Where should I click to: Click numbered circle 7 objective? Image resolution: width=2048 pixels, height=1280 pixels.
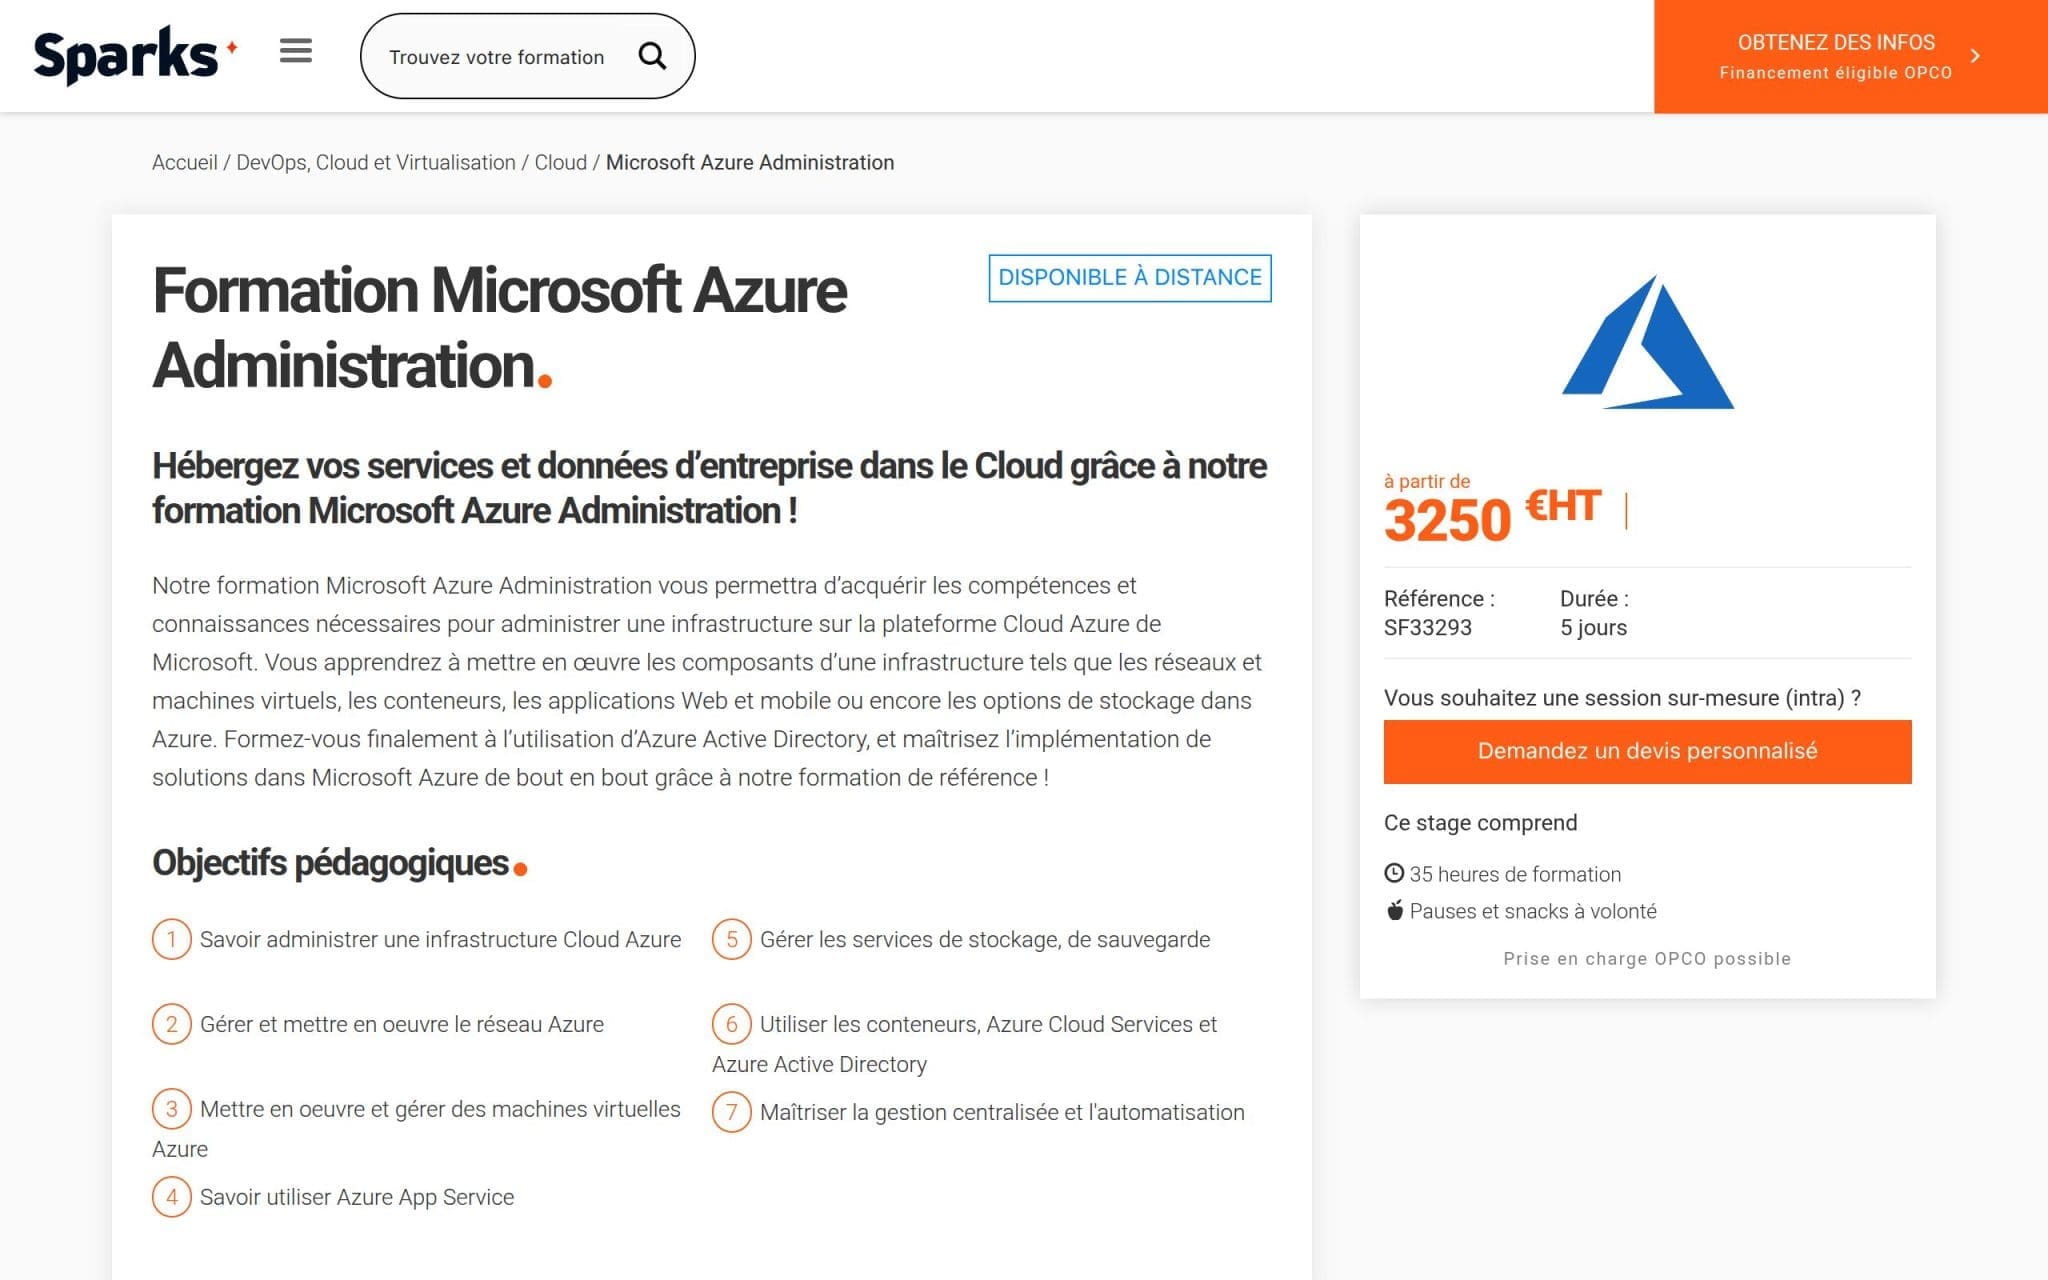coord(732,1112)
